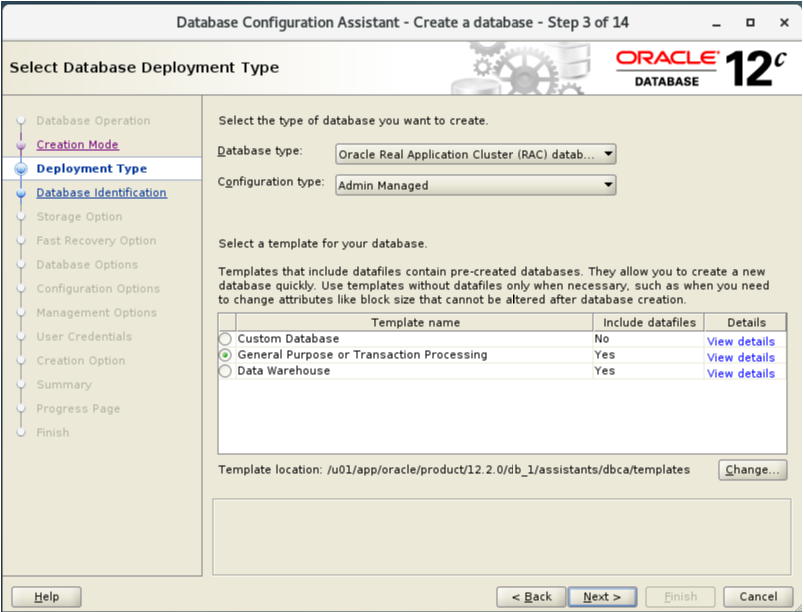Screen dimensions: 804x612
Task: Click the Management Options step label
Action: (96, 313)
